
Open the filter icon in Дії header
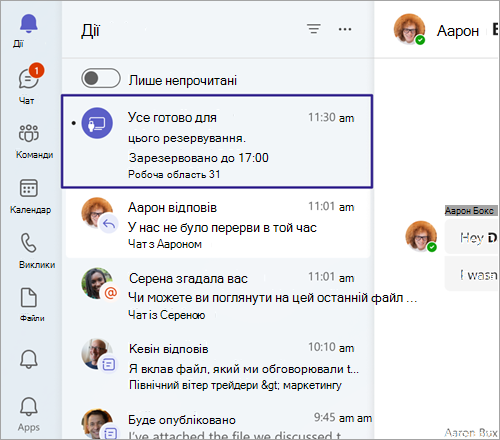[314, 29]
